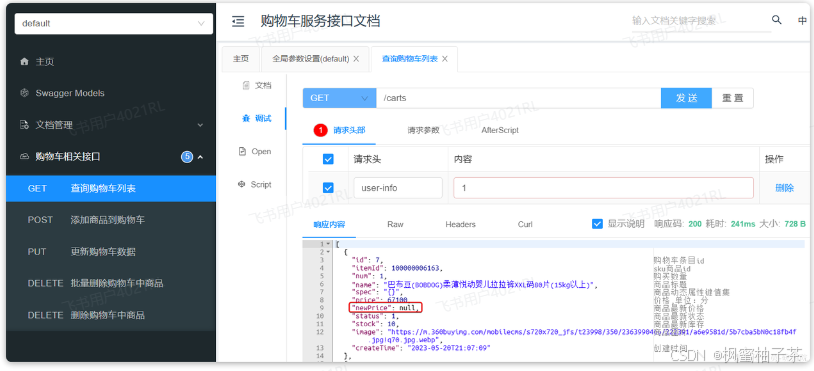The width and height of the screenshot is (814, 371).
Task: Click the 728 B size value
Action: (794, 224)
